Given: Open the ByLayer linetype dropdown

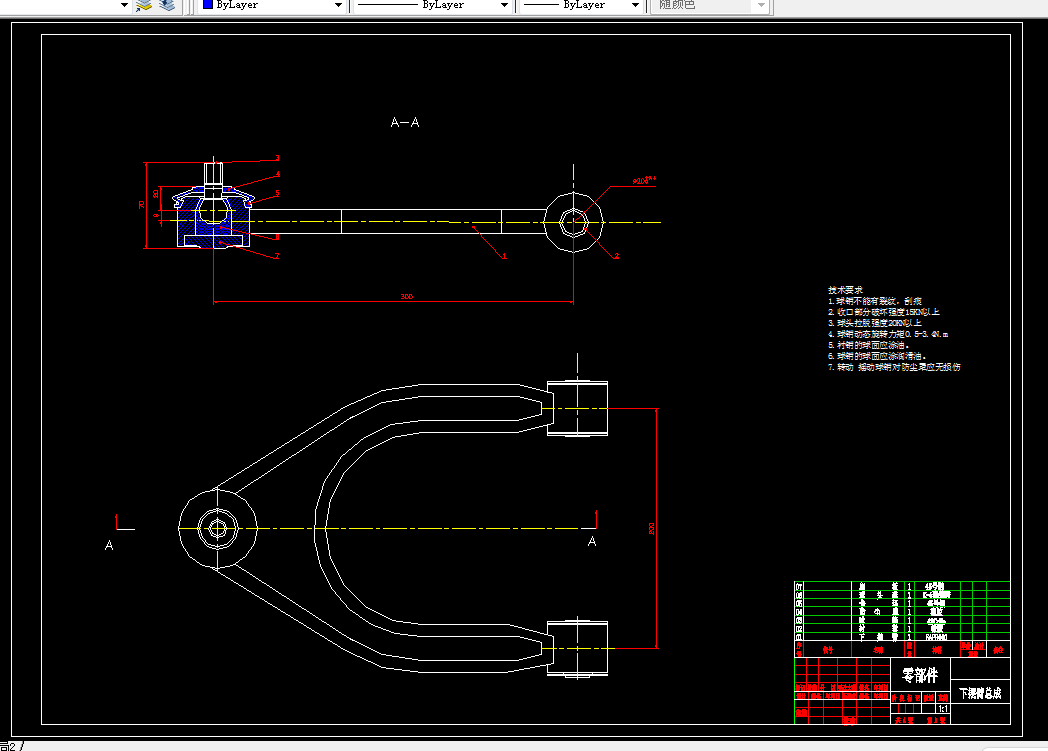Looking at the screenshot, I should [x=504, y=5].
